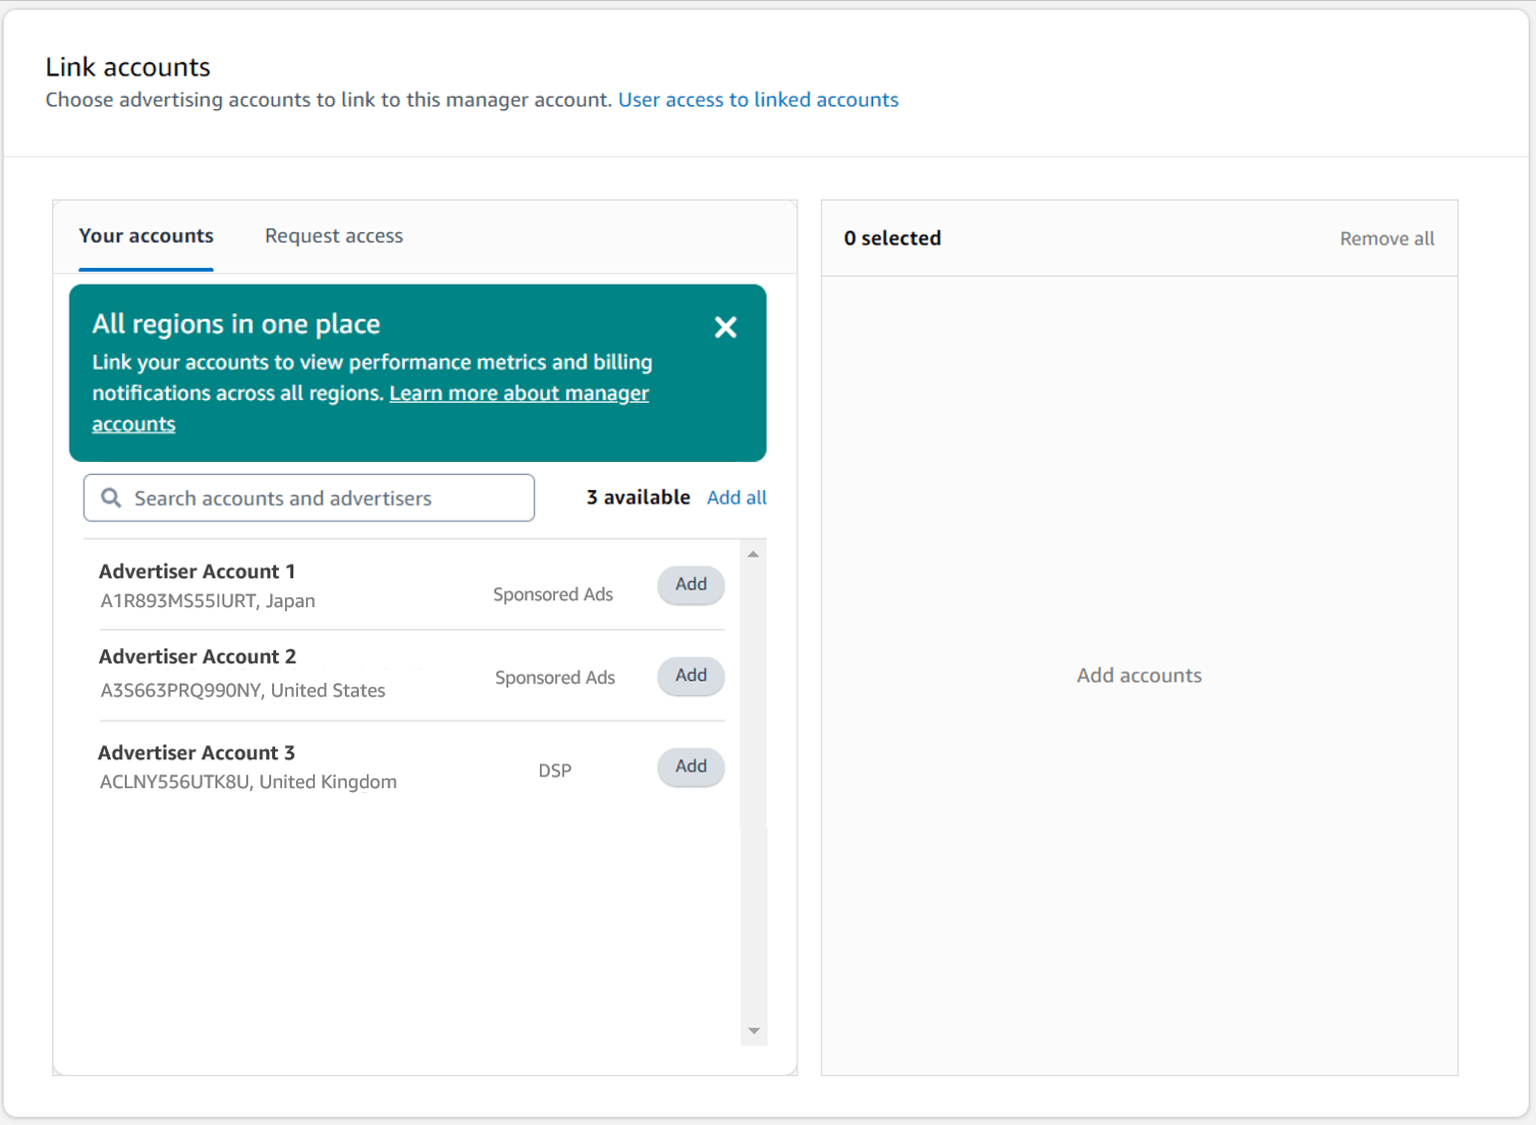Dismiss the All regions in one place banner

(725, 327)
